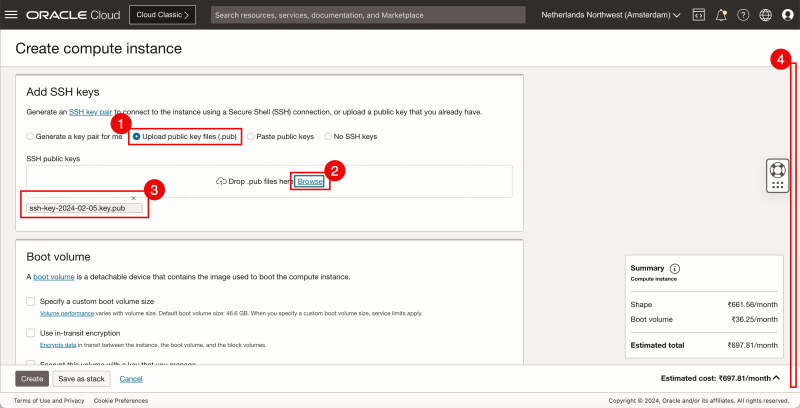This screenshot has width=800, height=408.
Task: Open the language globe icon
Action: (765, 15)
